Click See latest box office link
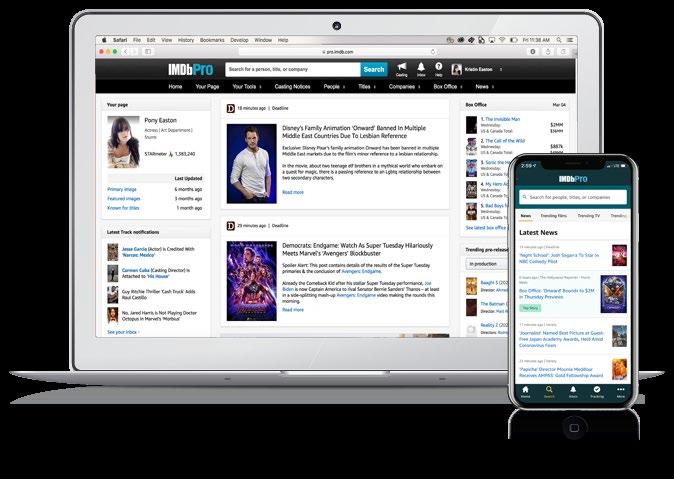674x479 pixels. [486, 227]
